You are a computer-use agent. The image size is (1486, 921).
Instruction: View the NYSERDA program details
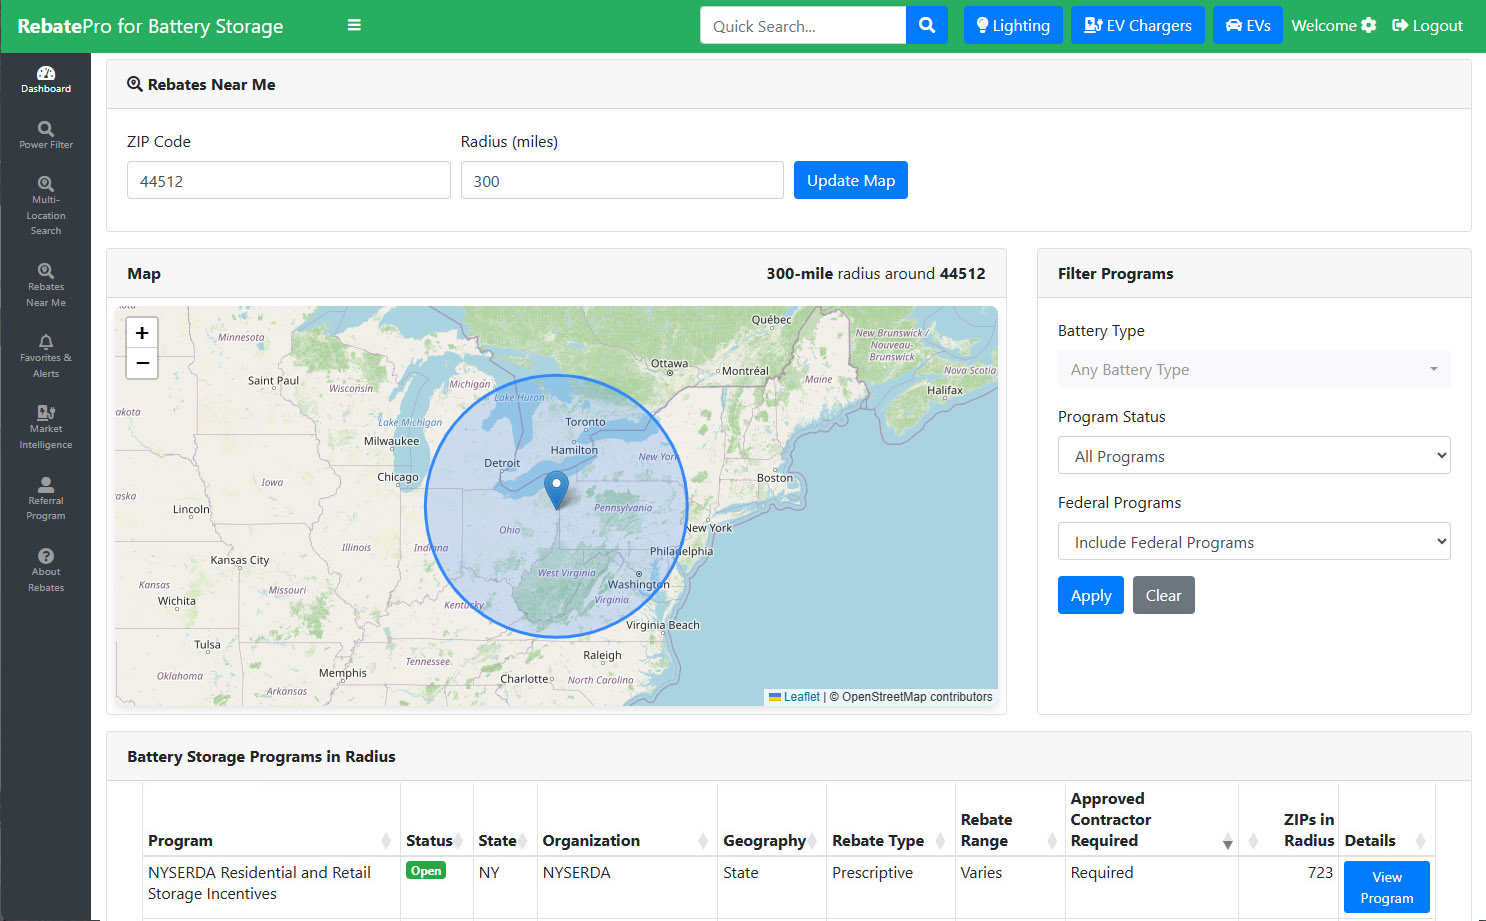click(1386, 887)
